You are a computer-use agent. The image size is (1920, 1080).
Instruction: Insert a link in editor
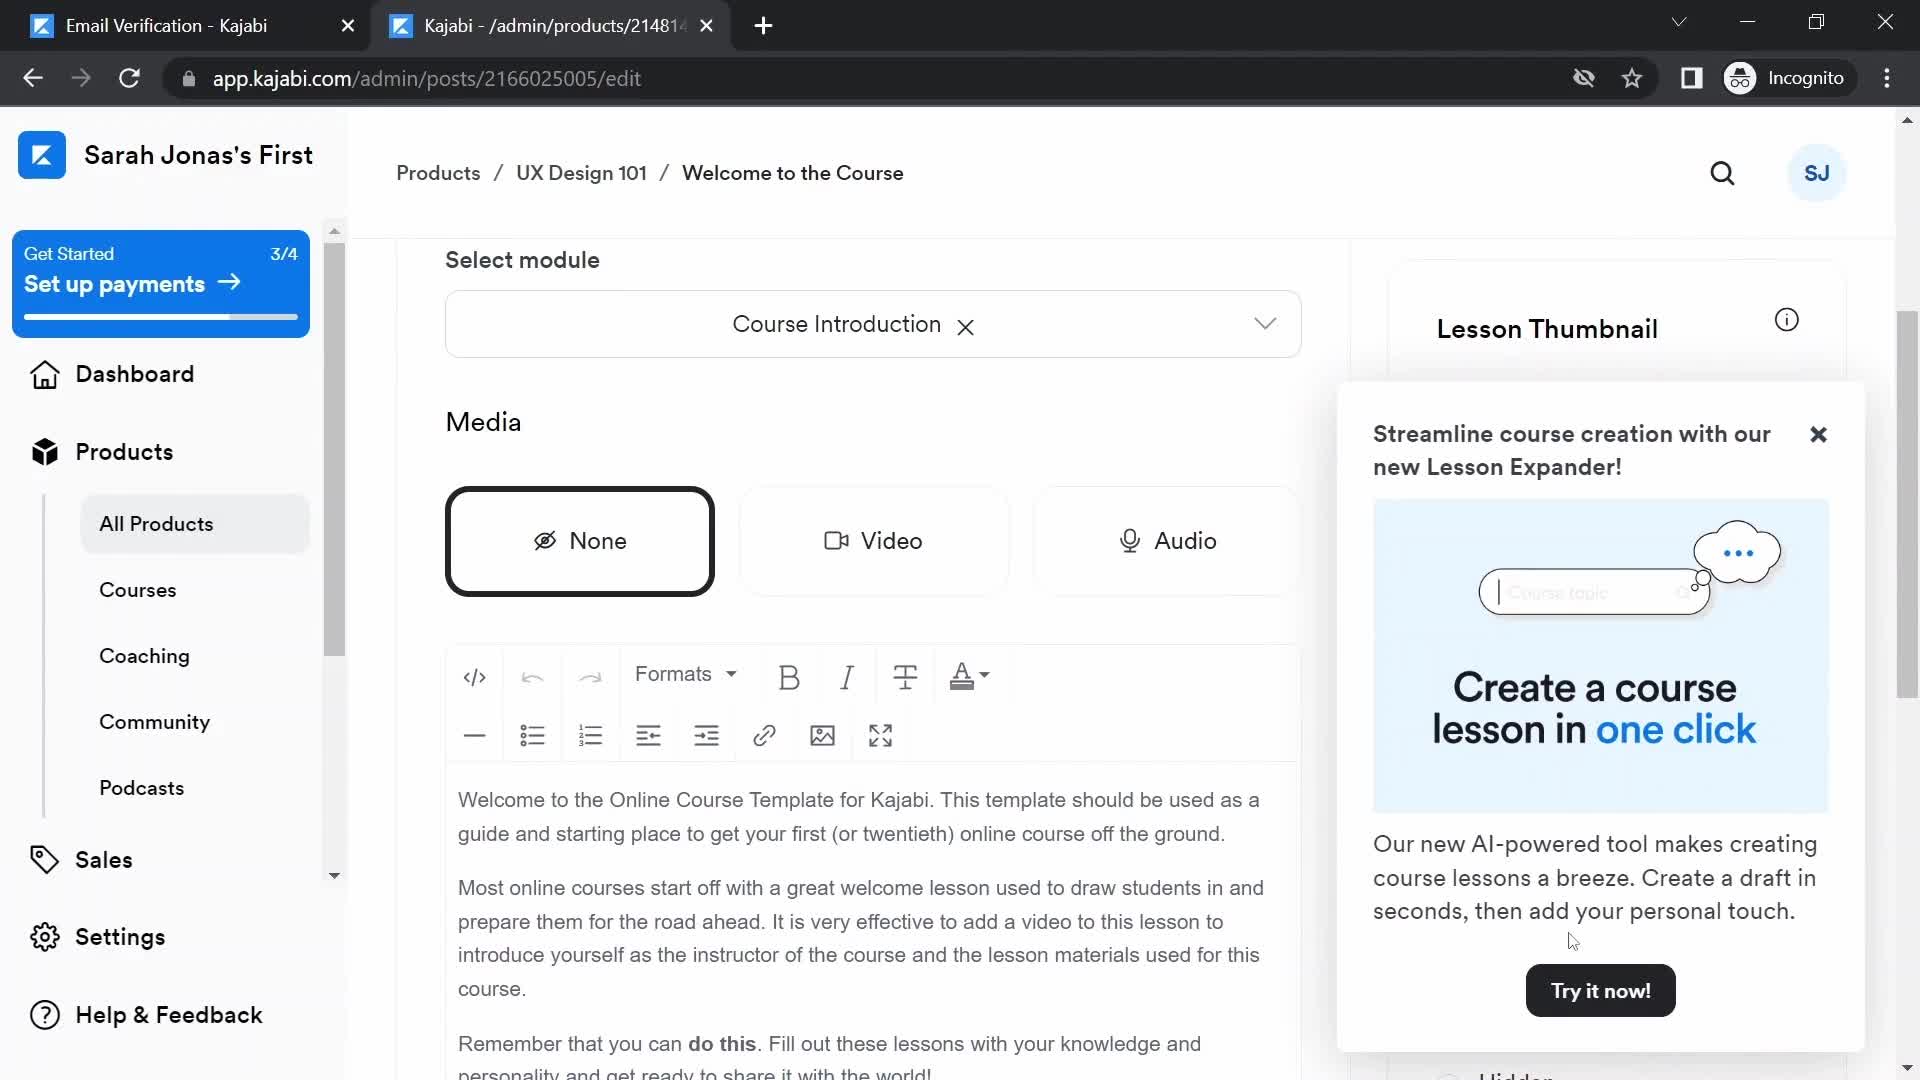(x=764, y=736)
